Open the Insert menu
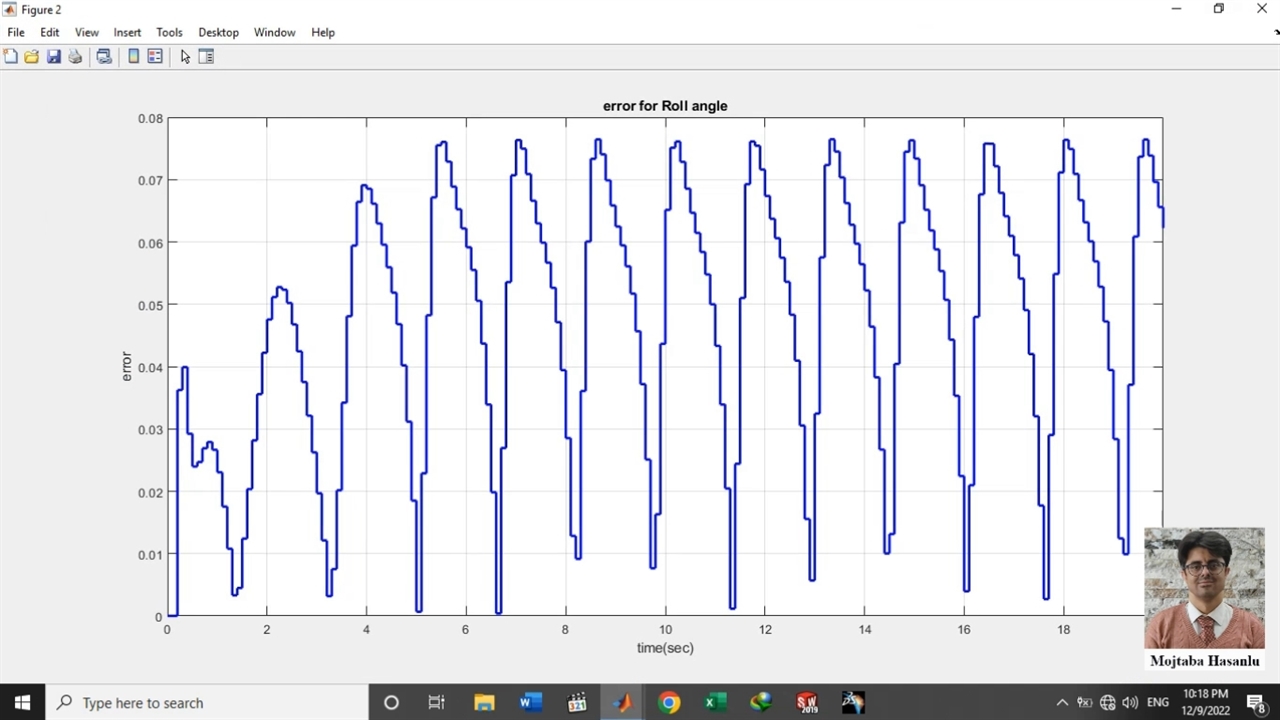Viewport: 1280px width, 720px height. 127,32
